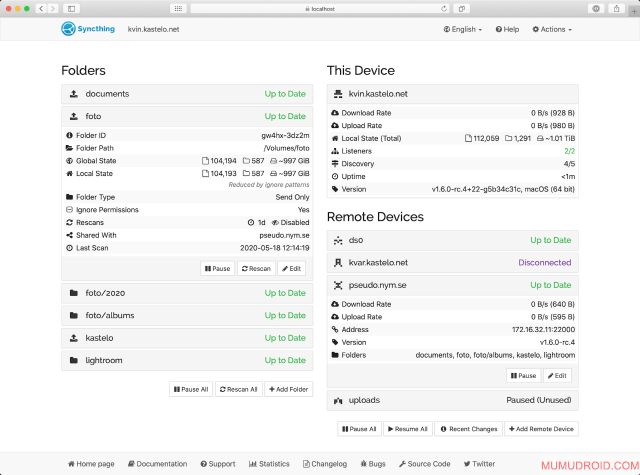This screenshot has height=475, width=640.
Task: Edit the pseudo.nym.se device
Action: (x=557, y=375)
